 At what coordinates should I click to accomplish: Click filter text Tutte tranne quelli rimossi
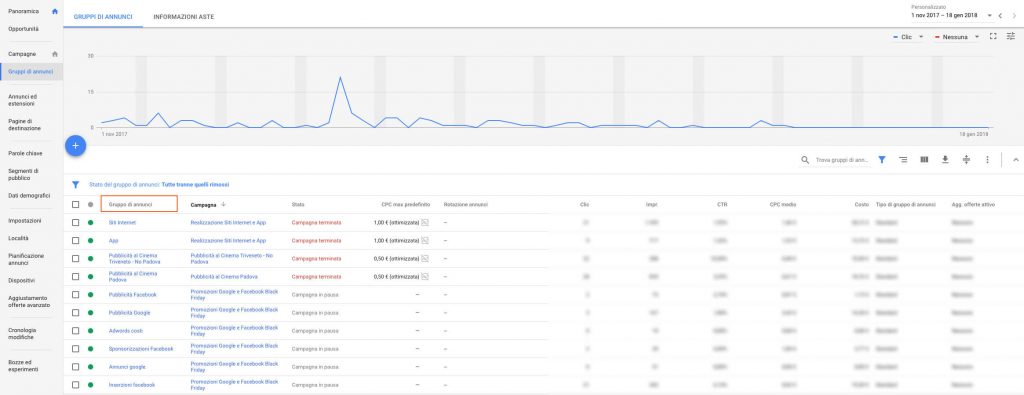click(x=195, y=185)
